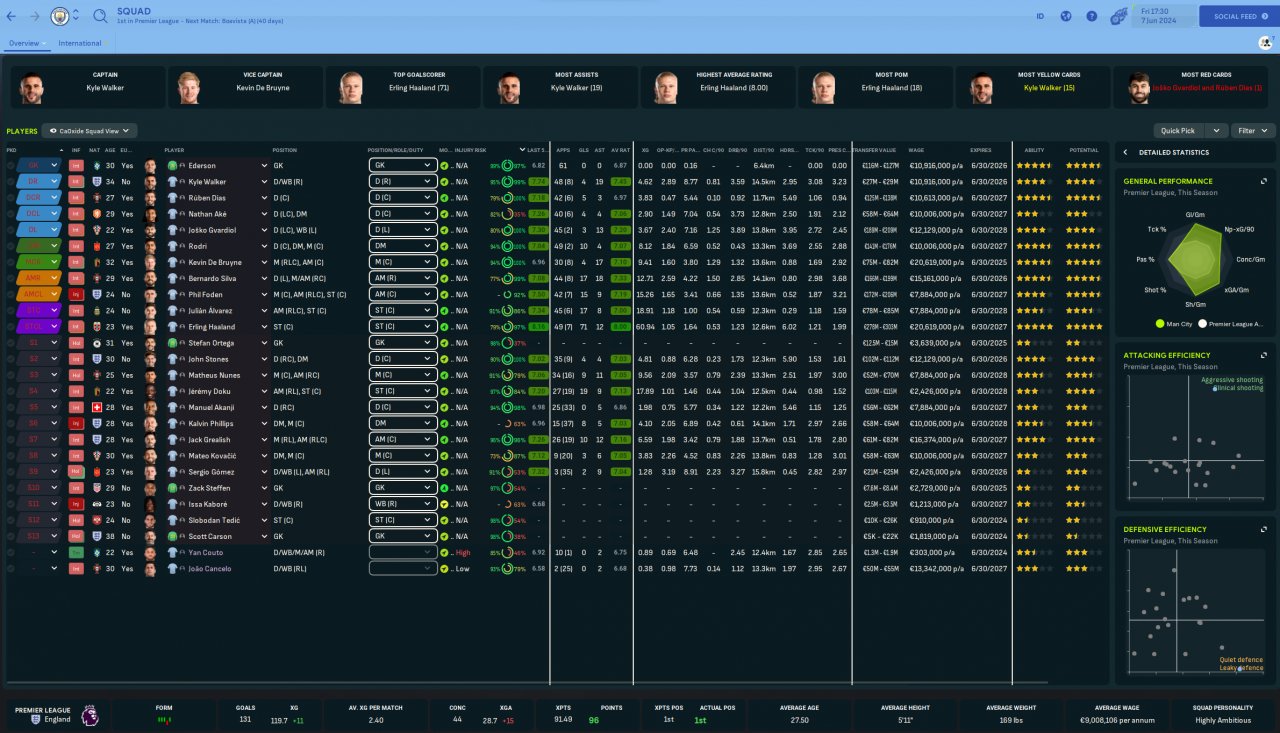Image resolution: width=1280 pixels, height=733 pixels.
Task: Sort by the Wage column header
Action: pos(918,150)
